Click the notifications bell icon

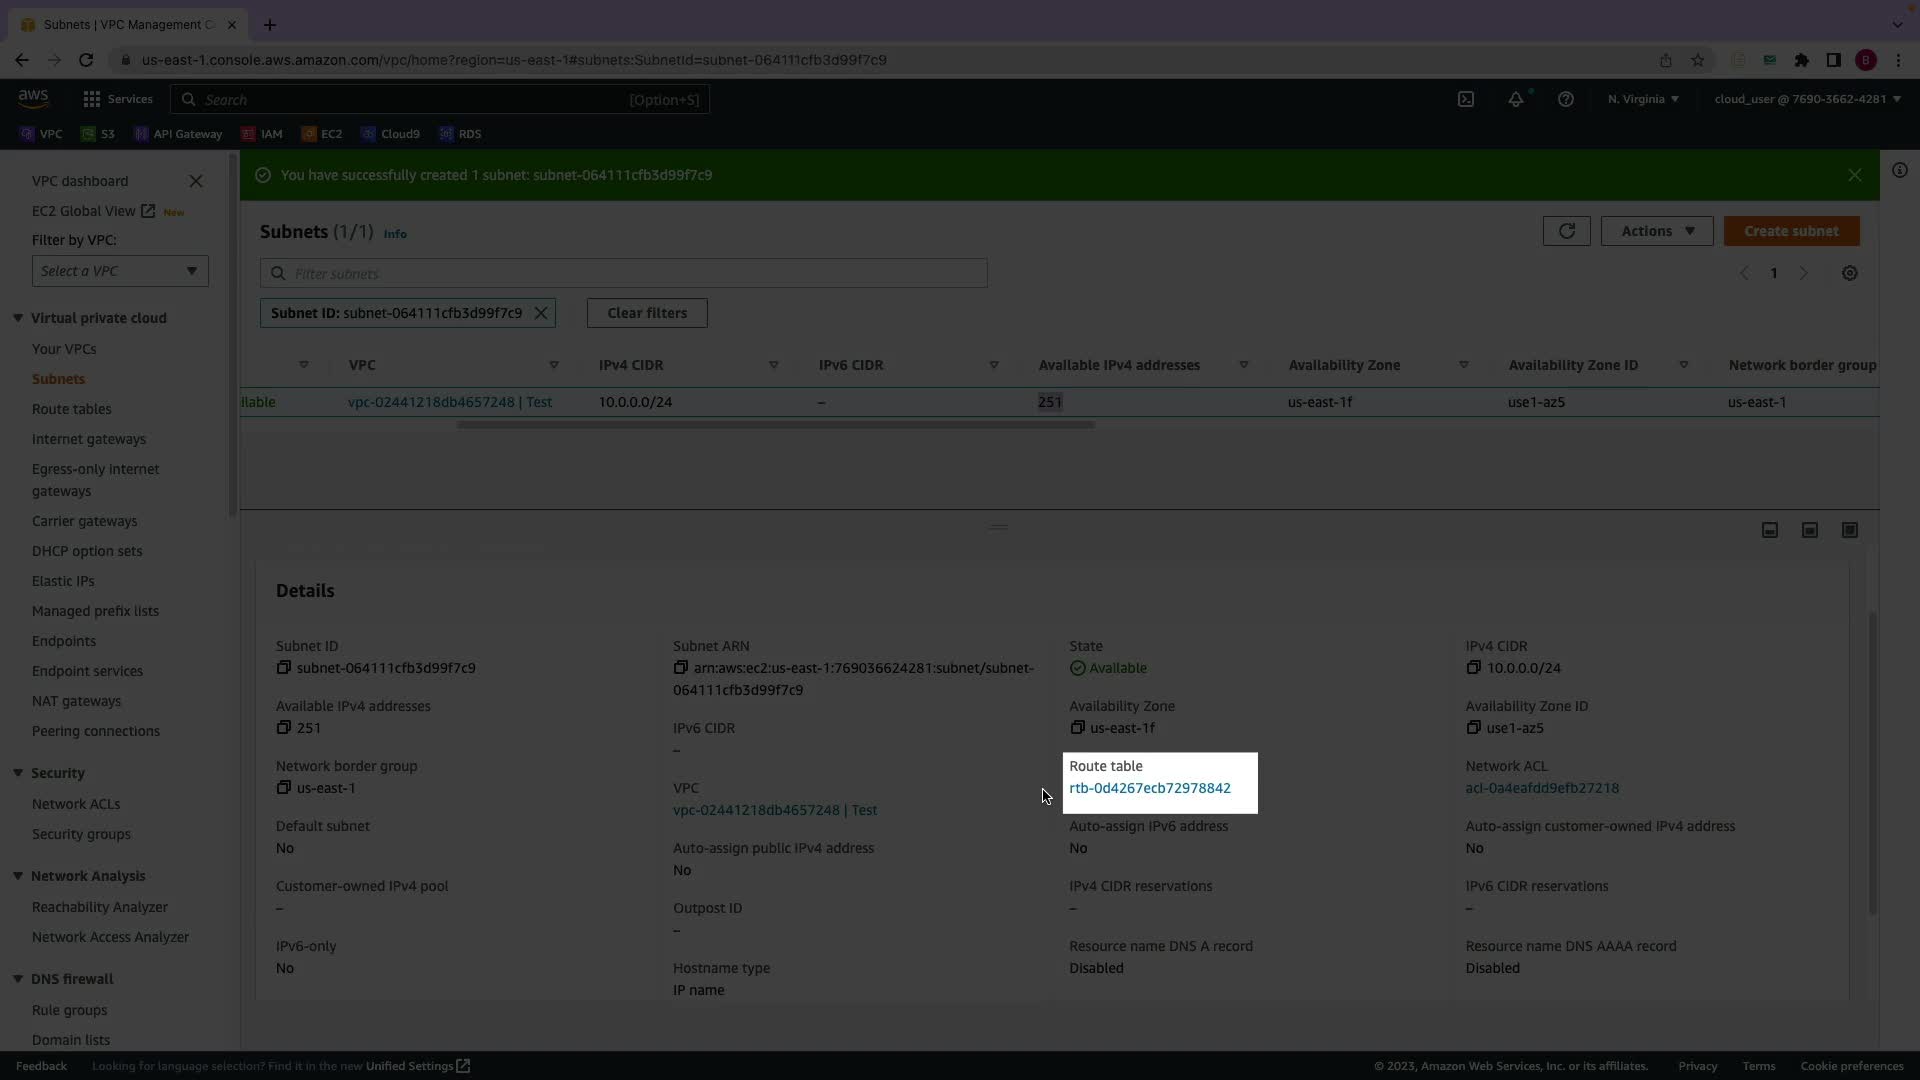pyautogui.click(x=1516, y=99)
